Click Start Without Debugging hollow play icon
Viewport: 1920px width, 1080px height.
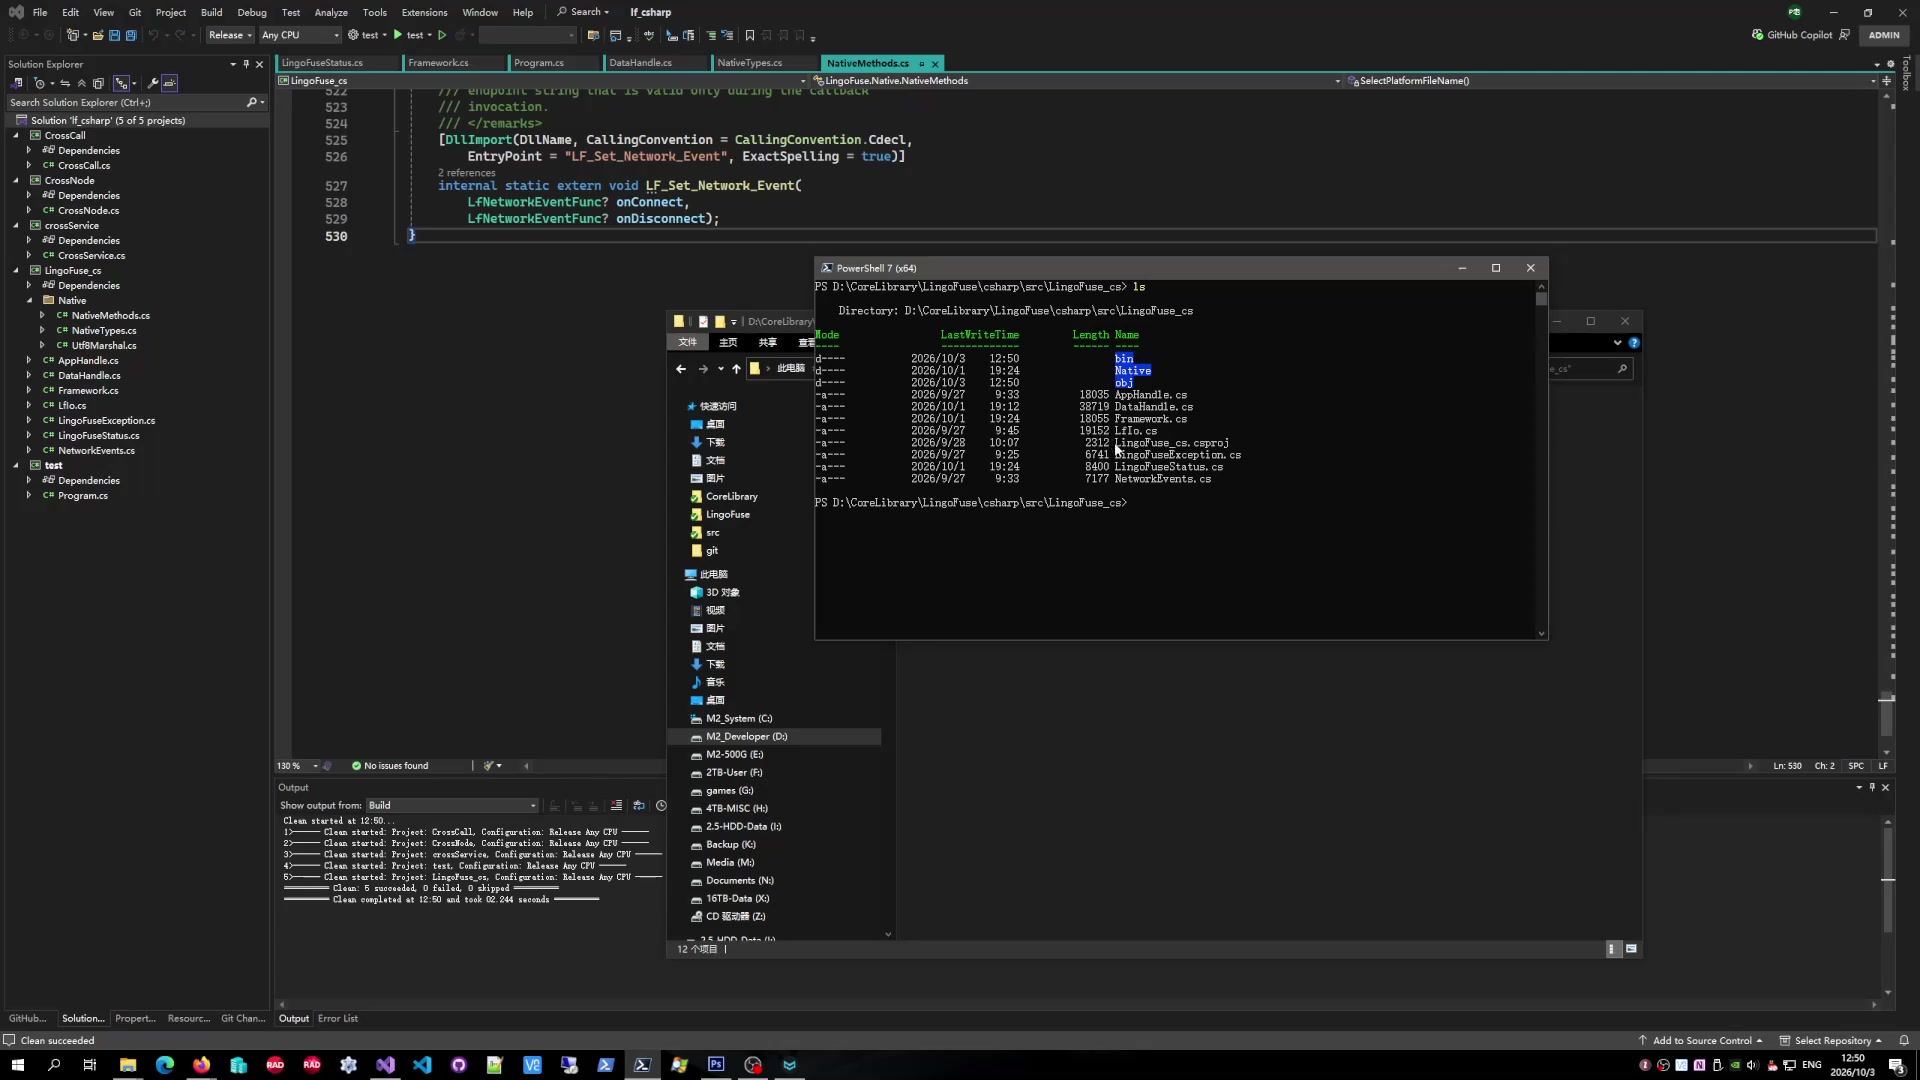[443, 35]
